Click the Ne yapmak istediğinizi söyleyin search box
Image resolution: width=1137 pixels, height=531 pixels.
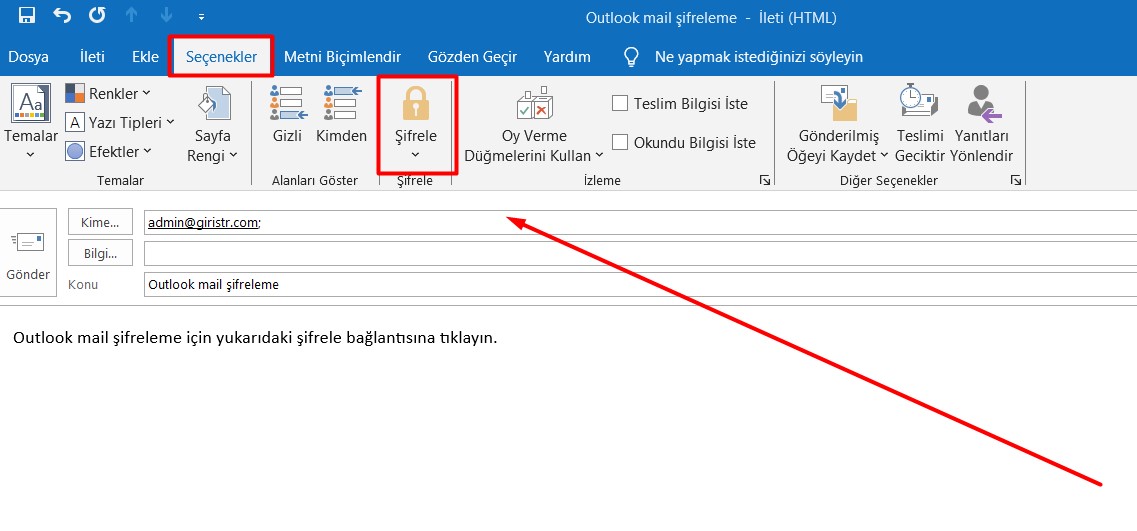click(758, 57)
